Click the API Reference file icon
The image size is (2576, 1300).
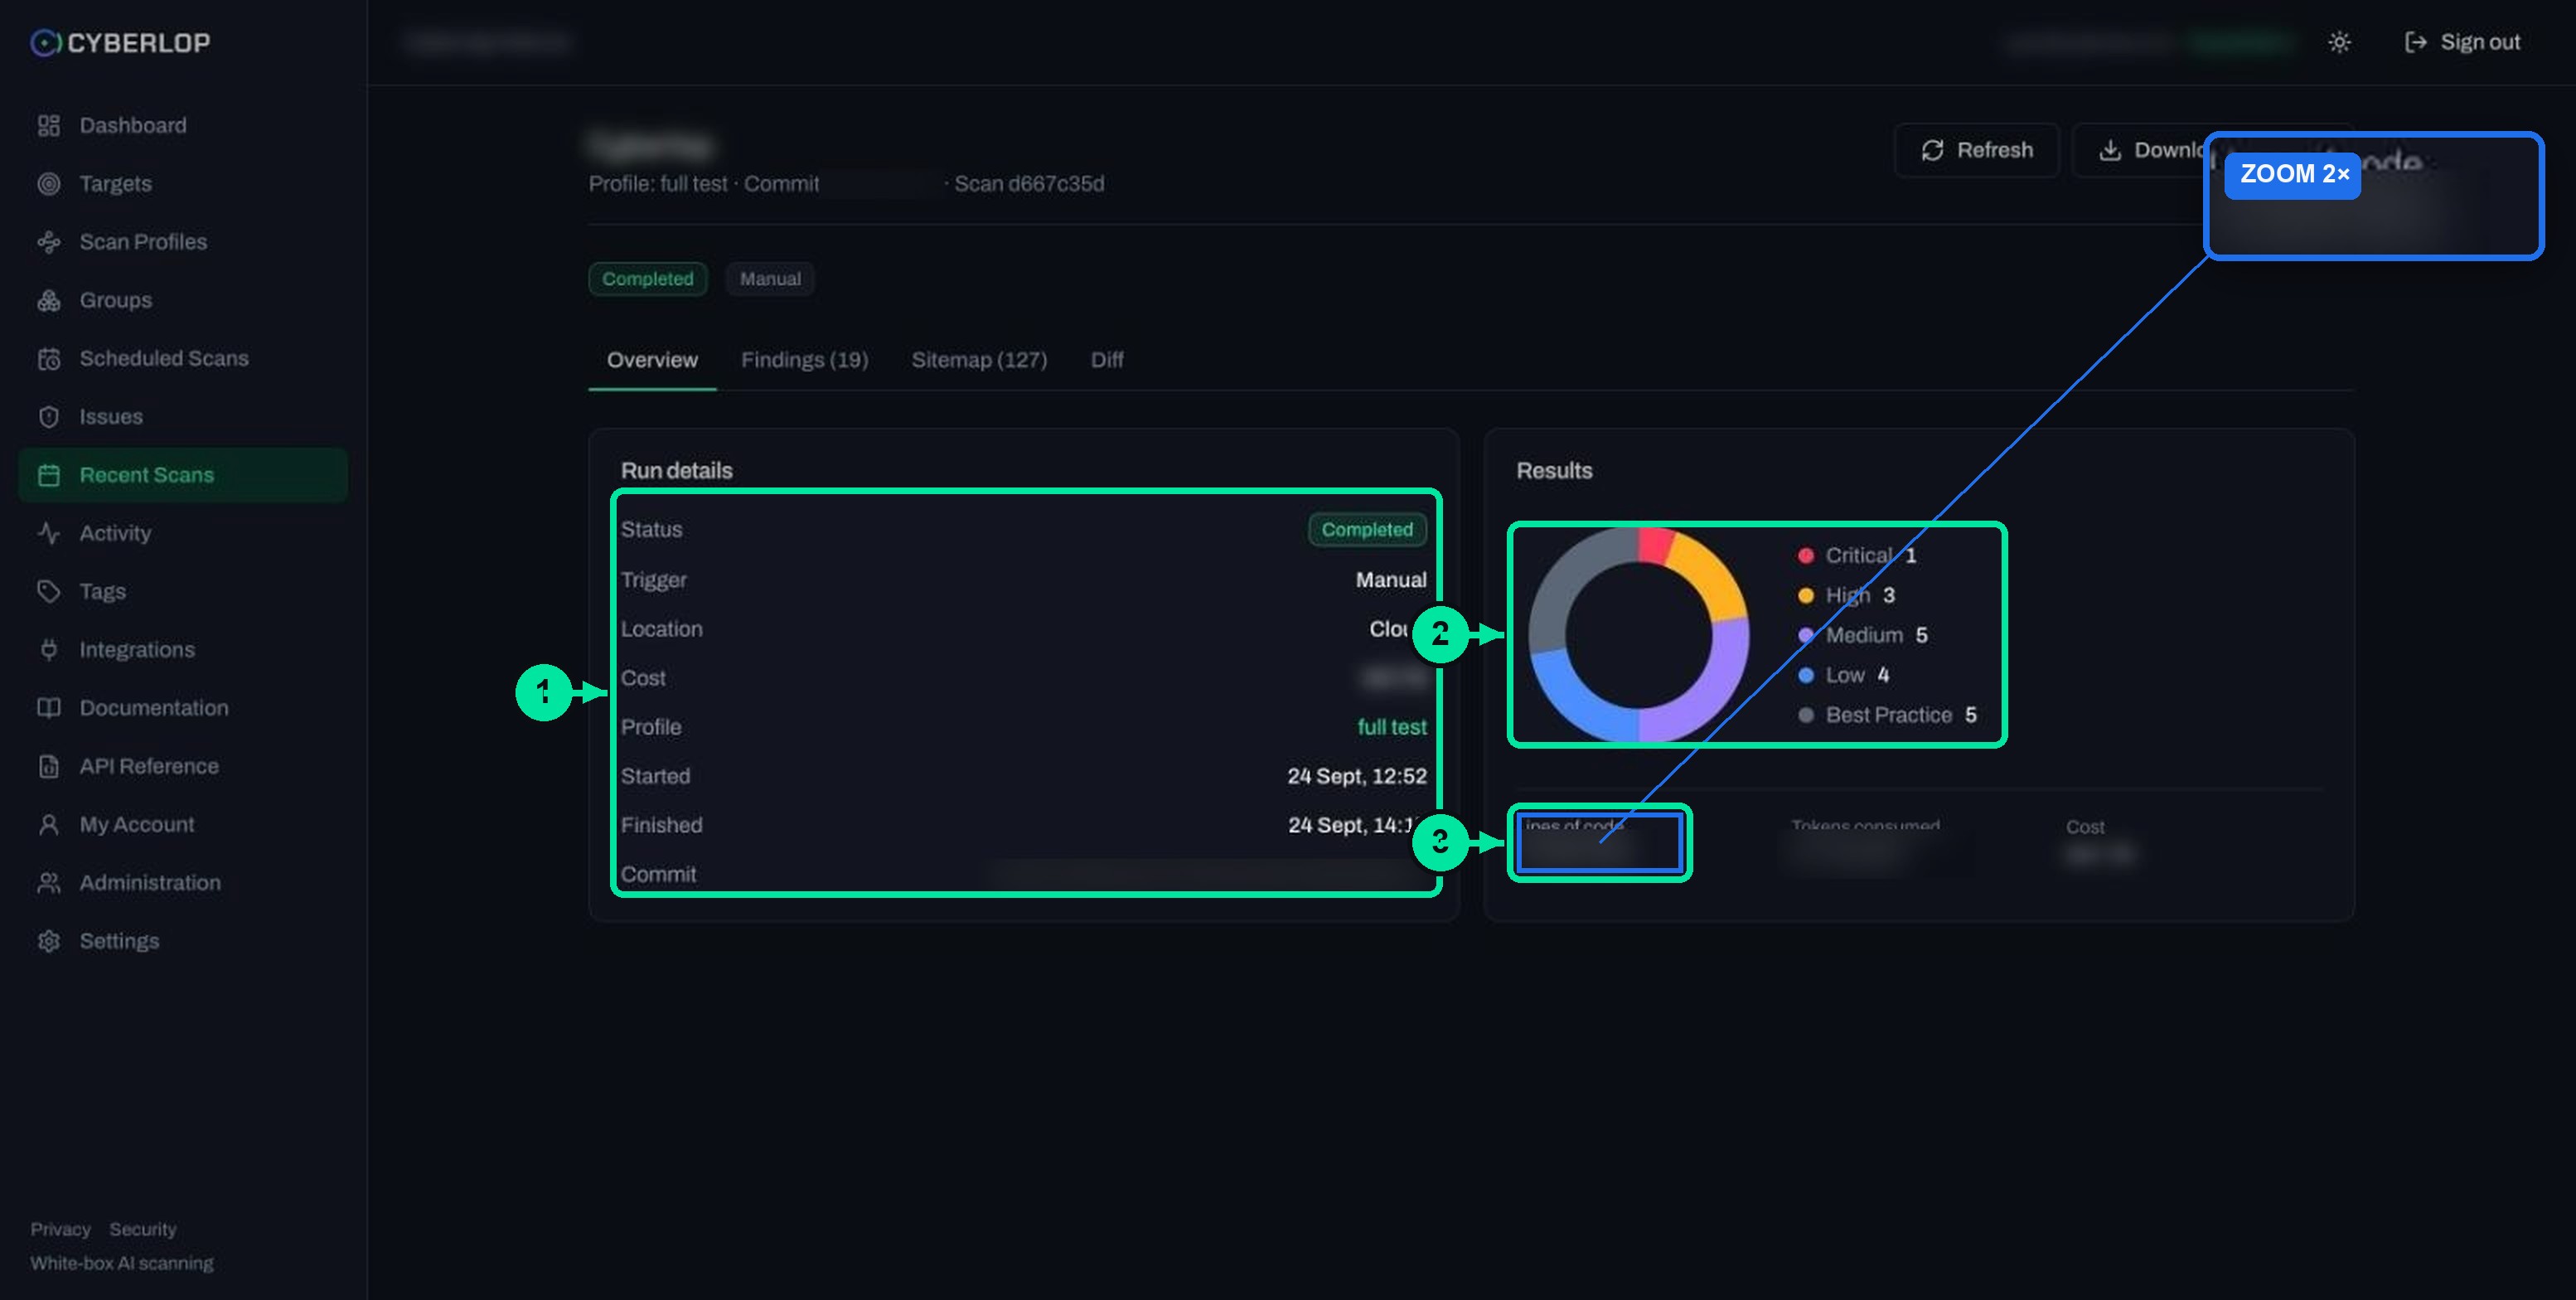click(49, 766)
